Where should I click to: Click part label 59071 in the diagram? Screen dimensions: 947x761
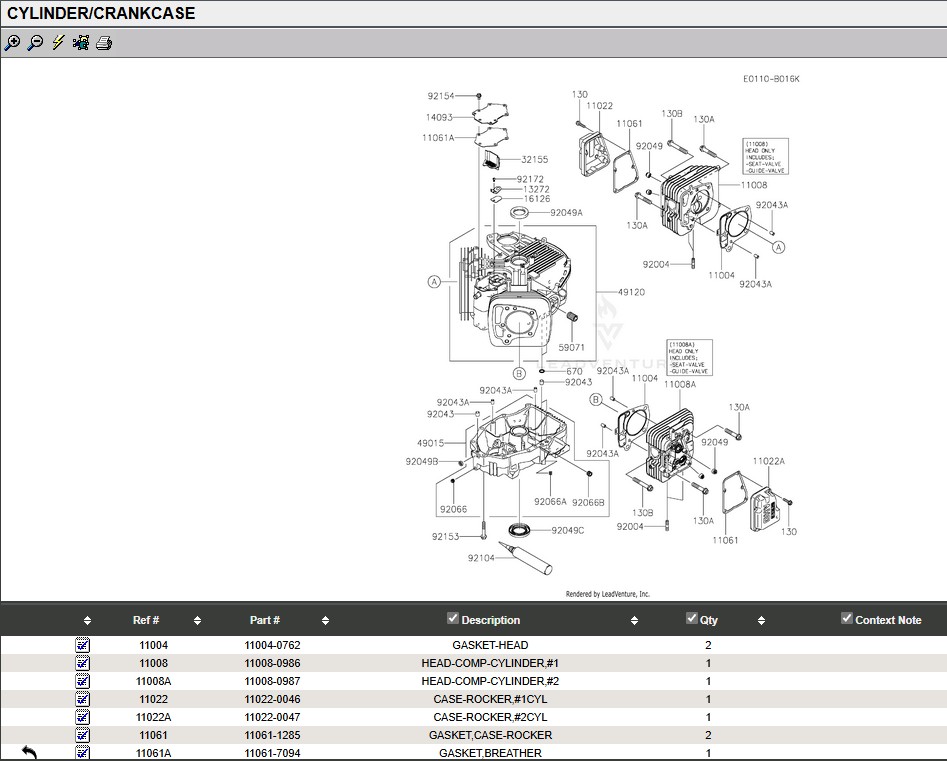[571, 347]
